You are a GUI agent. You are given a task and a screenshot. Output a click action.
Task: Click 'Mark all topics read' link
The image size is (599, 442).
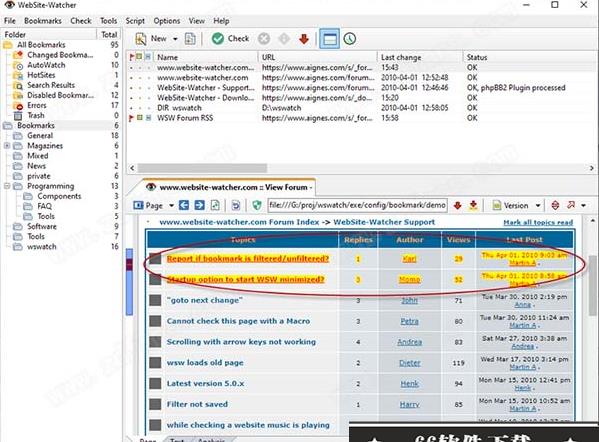pos(538,222)
